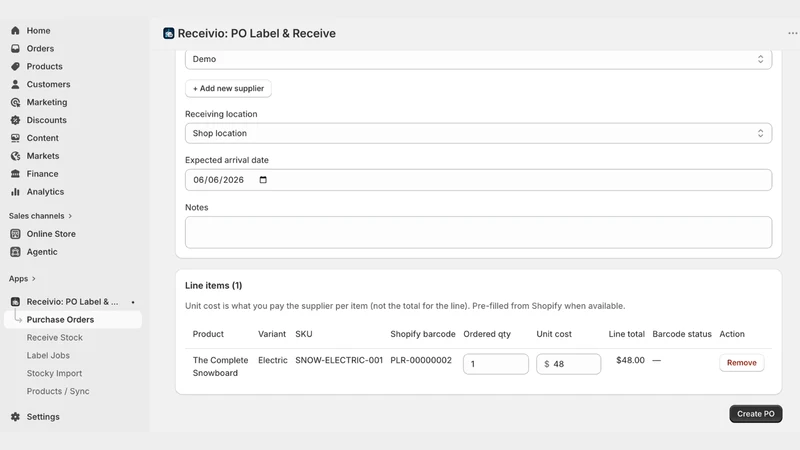Click the SKU SNOW-ELECTRIC-001 cell
The height and width of the screenshot is (450, 800).
339,360
